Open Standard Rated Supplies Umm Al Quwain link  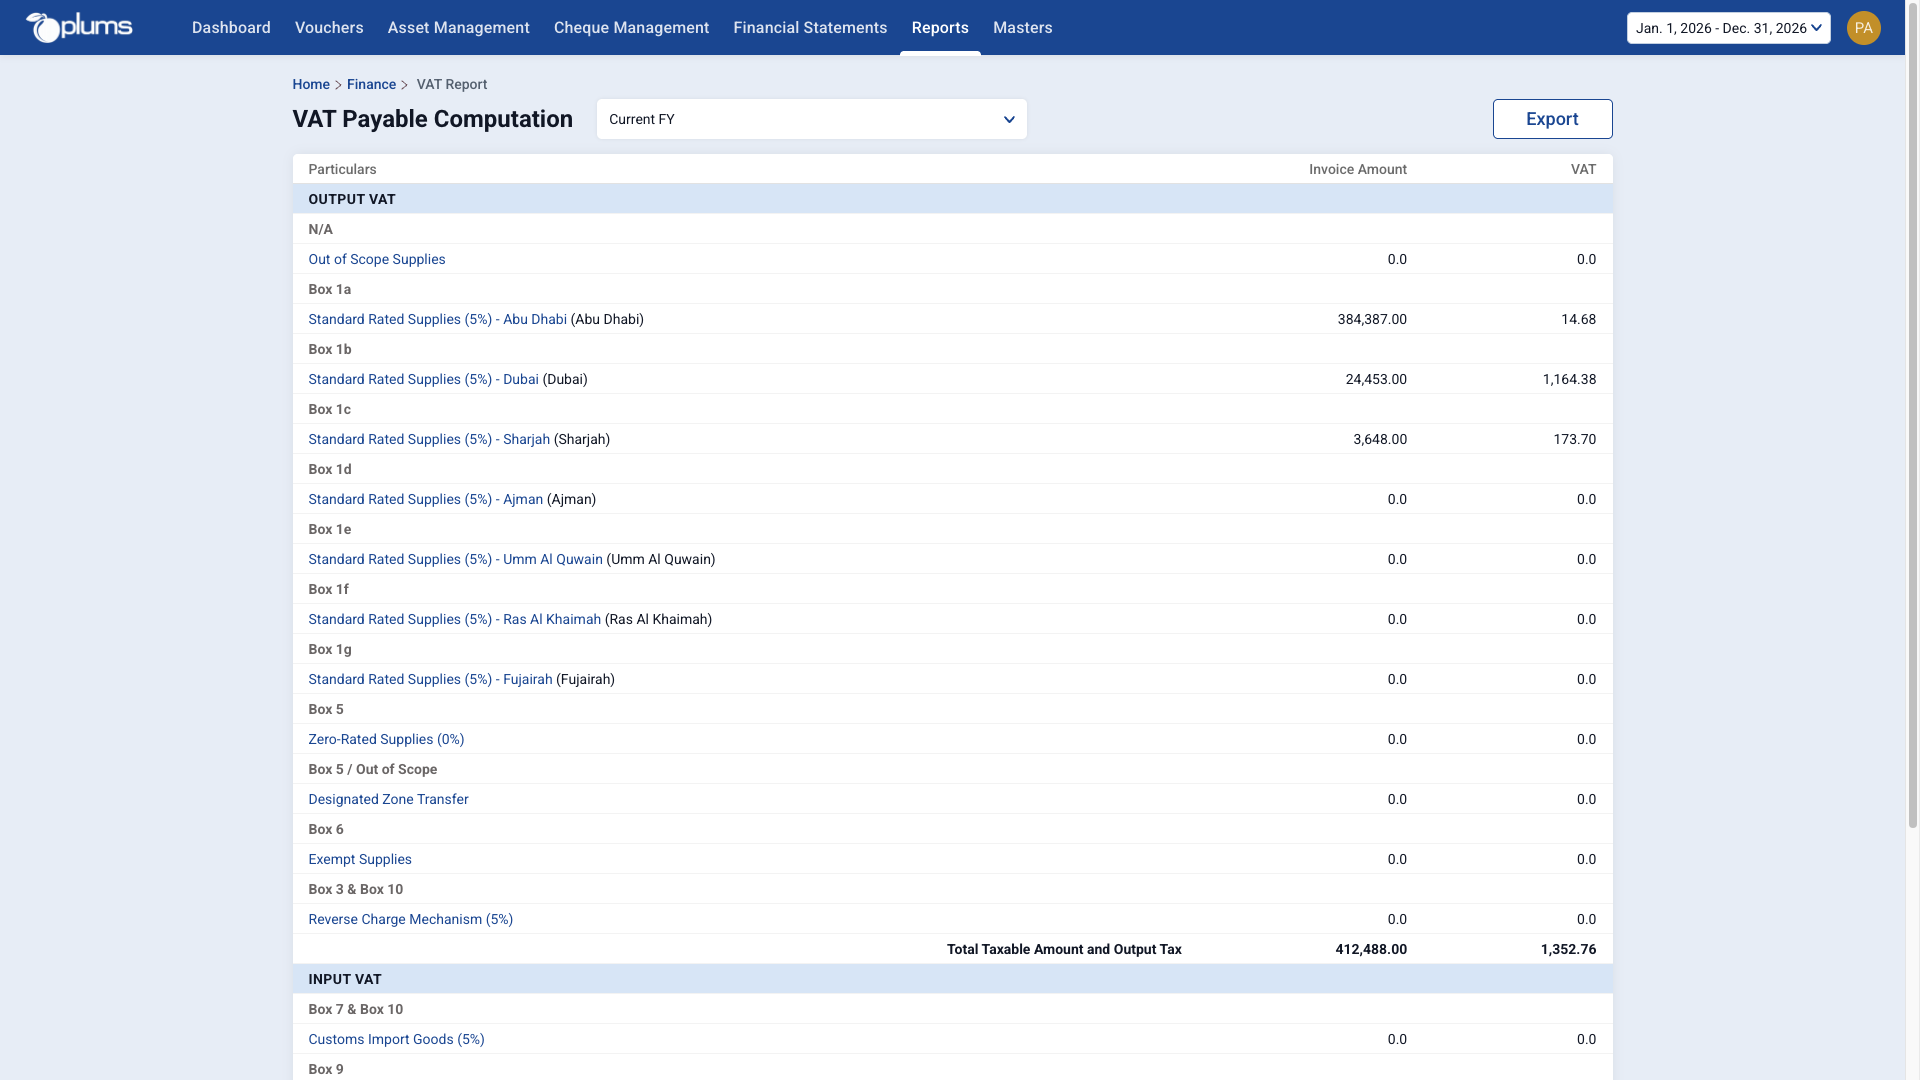(x=455, y=559)
